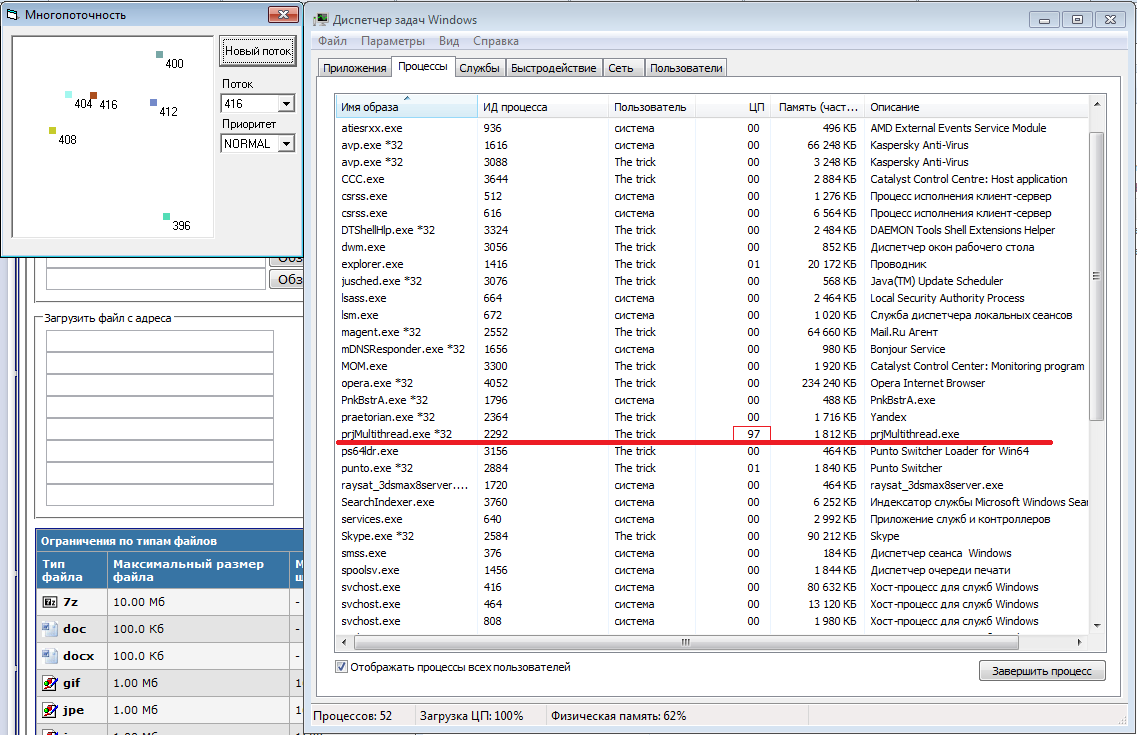Sort by ЦП column header
Screen dimensions: 1137x735
(732, 107)
